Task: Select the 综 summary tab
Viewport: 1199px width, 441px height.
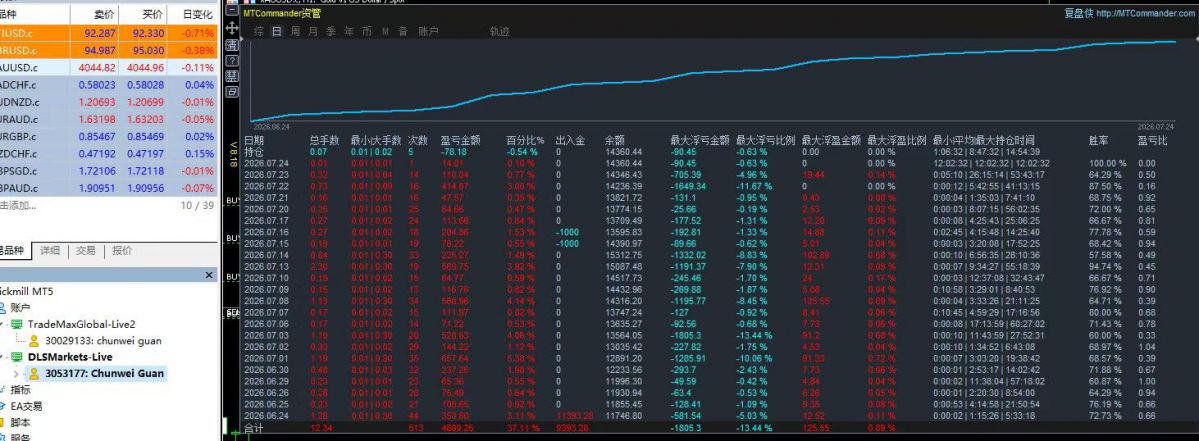Action: (x=259, y=31)
